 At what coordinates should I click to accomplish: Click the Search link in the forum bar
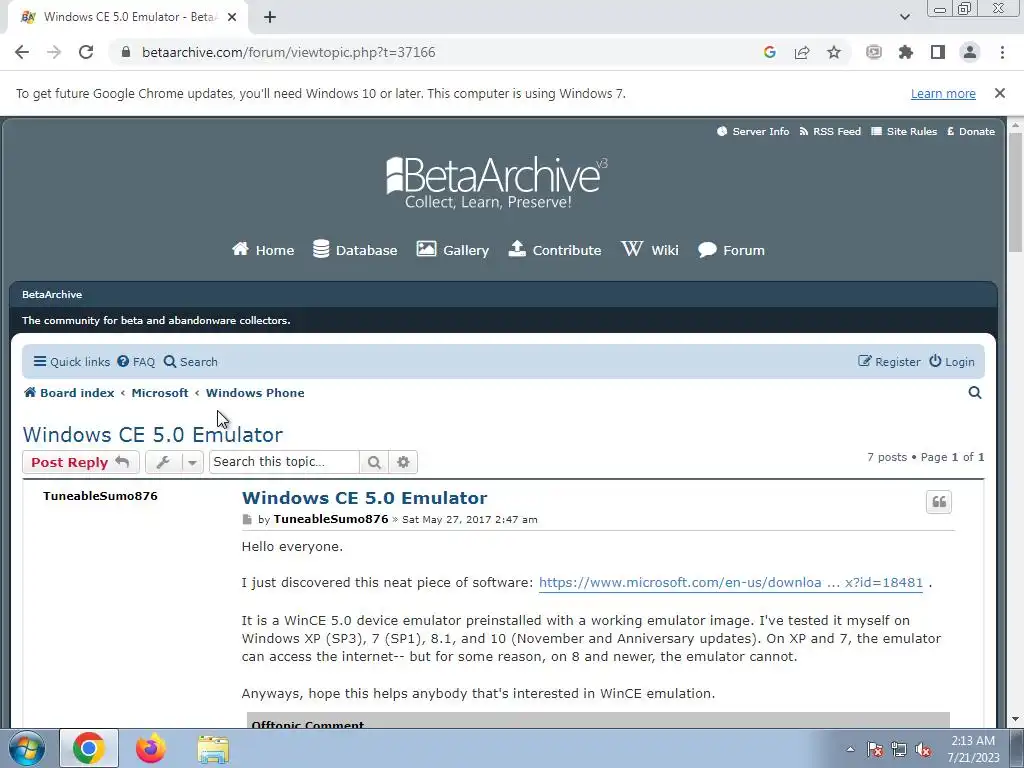pos(191,362)
